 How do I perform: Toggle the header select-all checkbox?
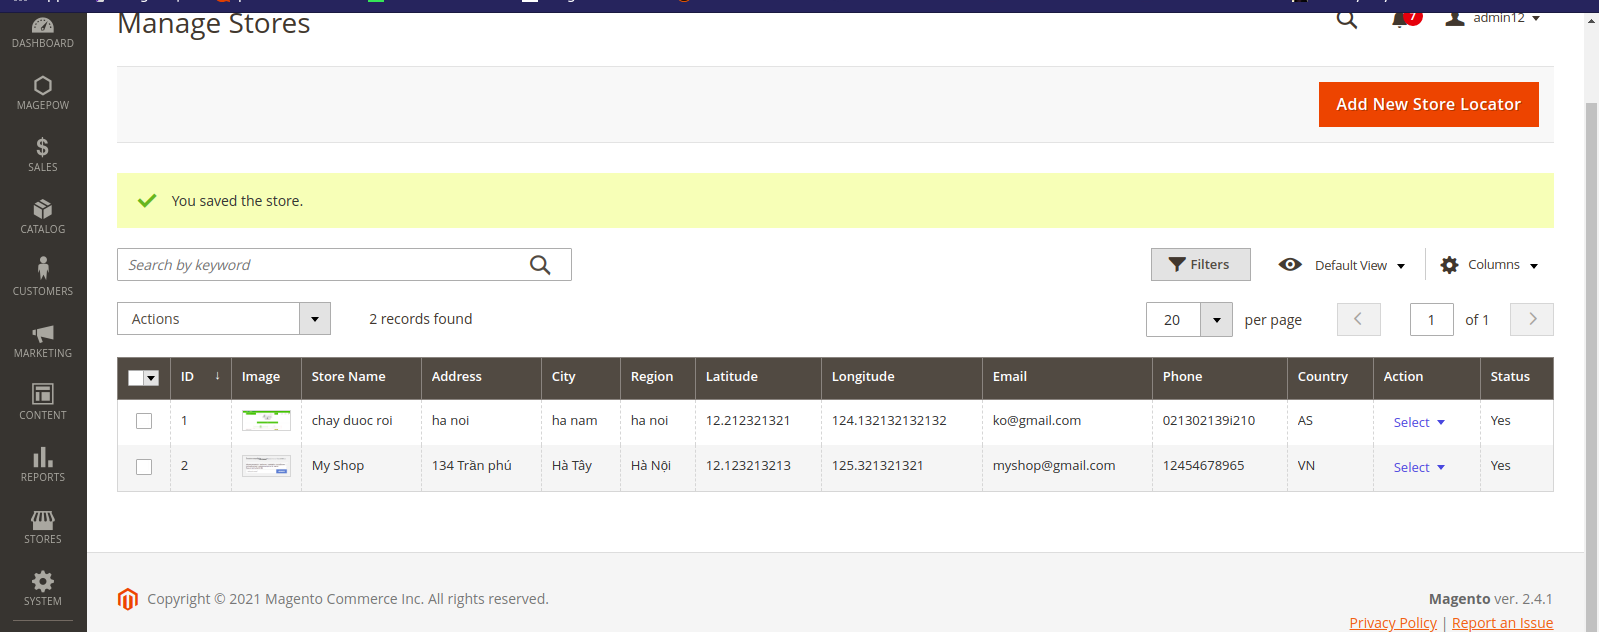click(136, 378)
